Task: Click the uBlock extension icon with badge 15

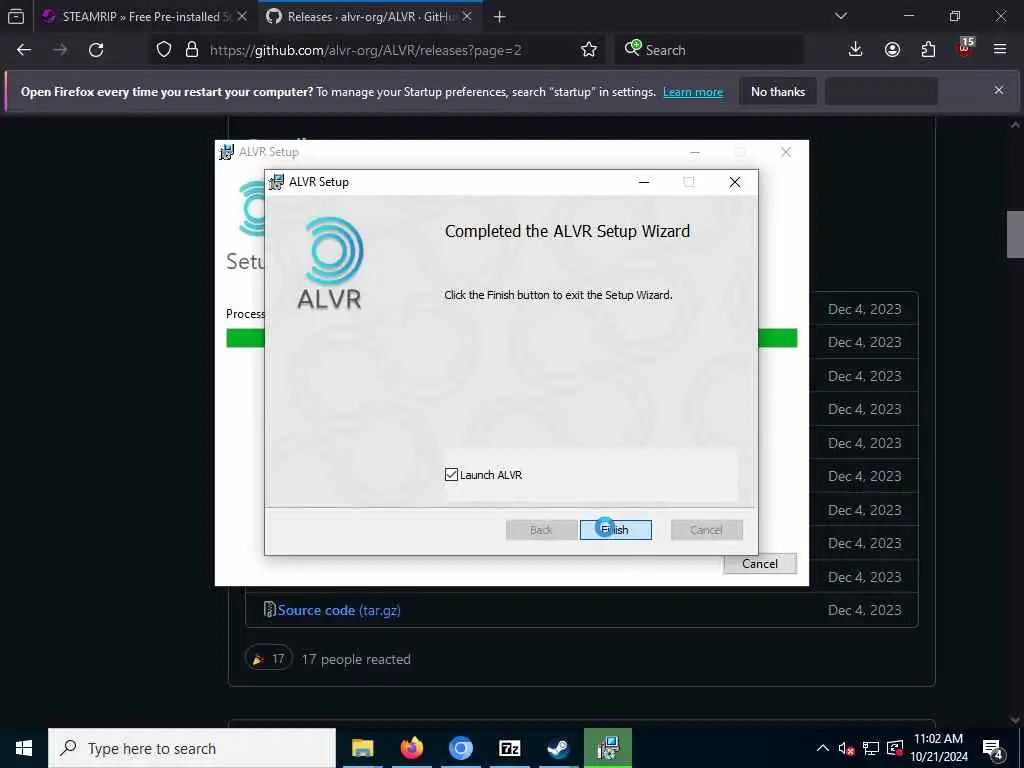Action: (965, 48)
